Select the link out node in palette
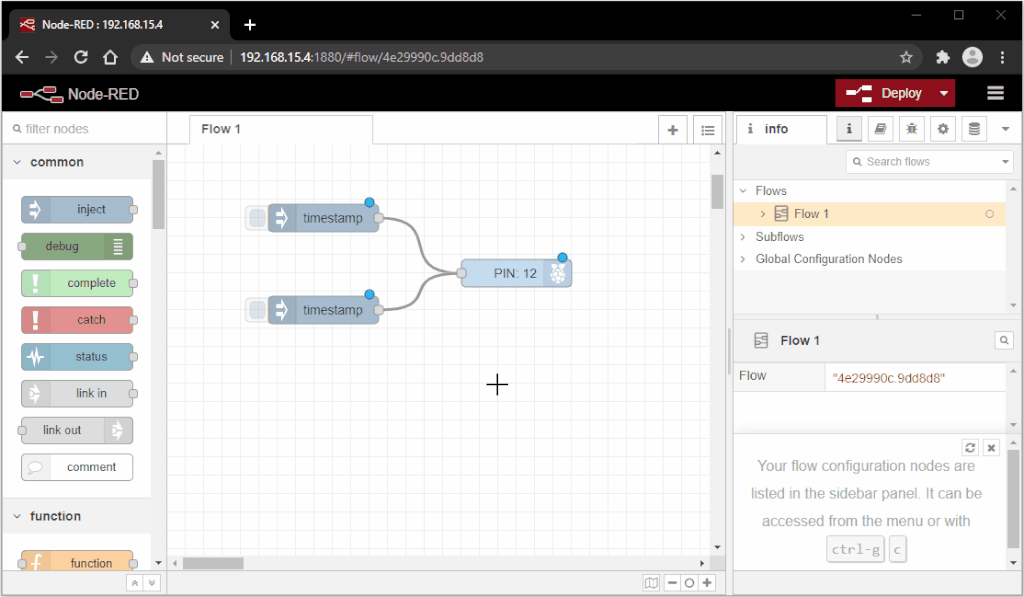This screenshot has width=1024, height=597. (x=77, y=430)
